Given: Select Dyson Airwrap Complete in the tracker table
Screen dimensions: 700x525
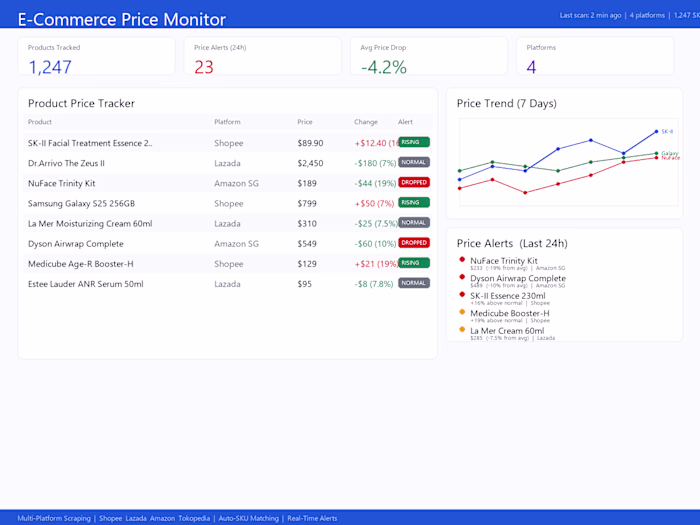Looking at the screenshot, I should coord(75,244).
